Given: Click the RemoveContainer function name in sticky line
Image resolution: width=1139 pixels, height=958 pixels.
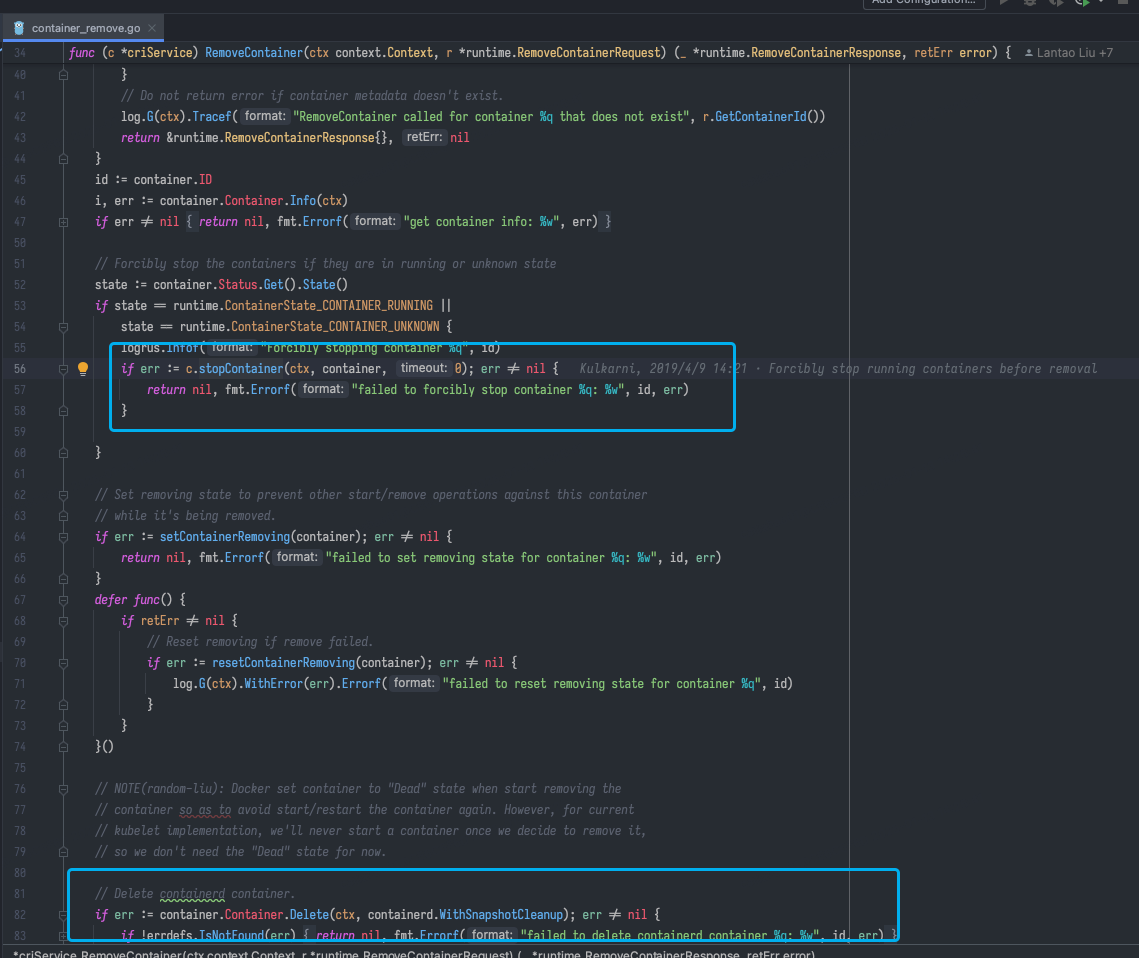Looking at the screenshot, I should (254, 53).
